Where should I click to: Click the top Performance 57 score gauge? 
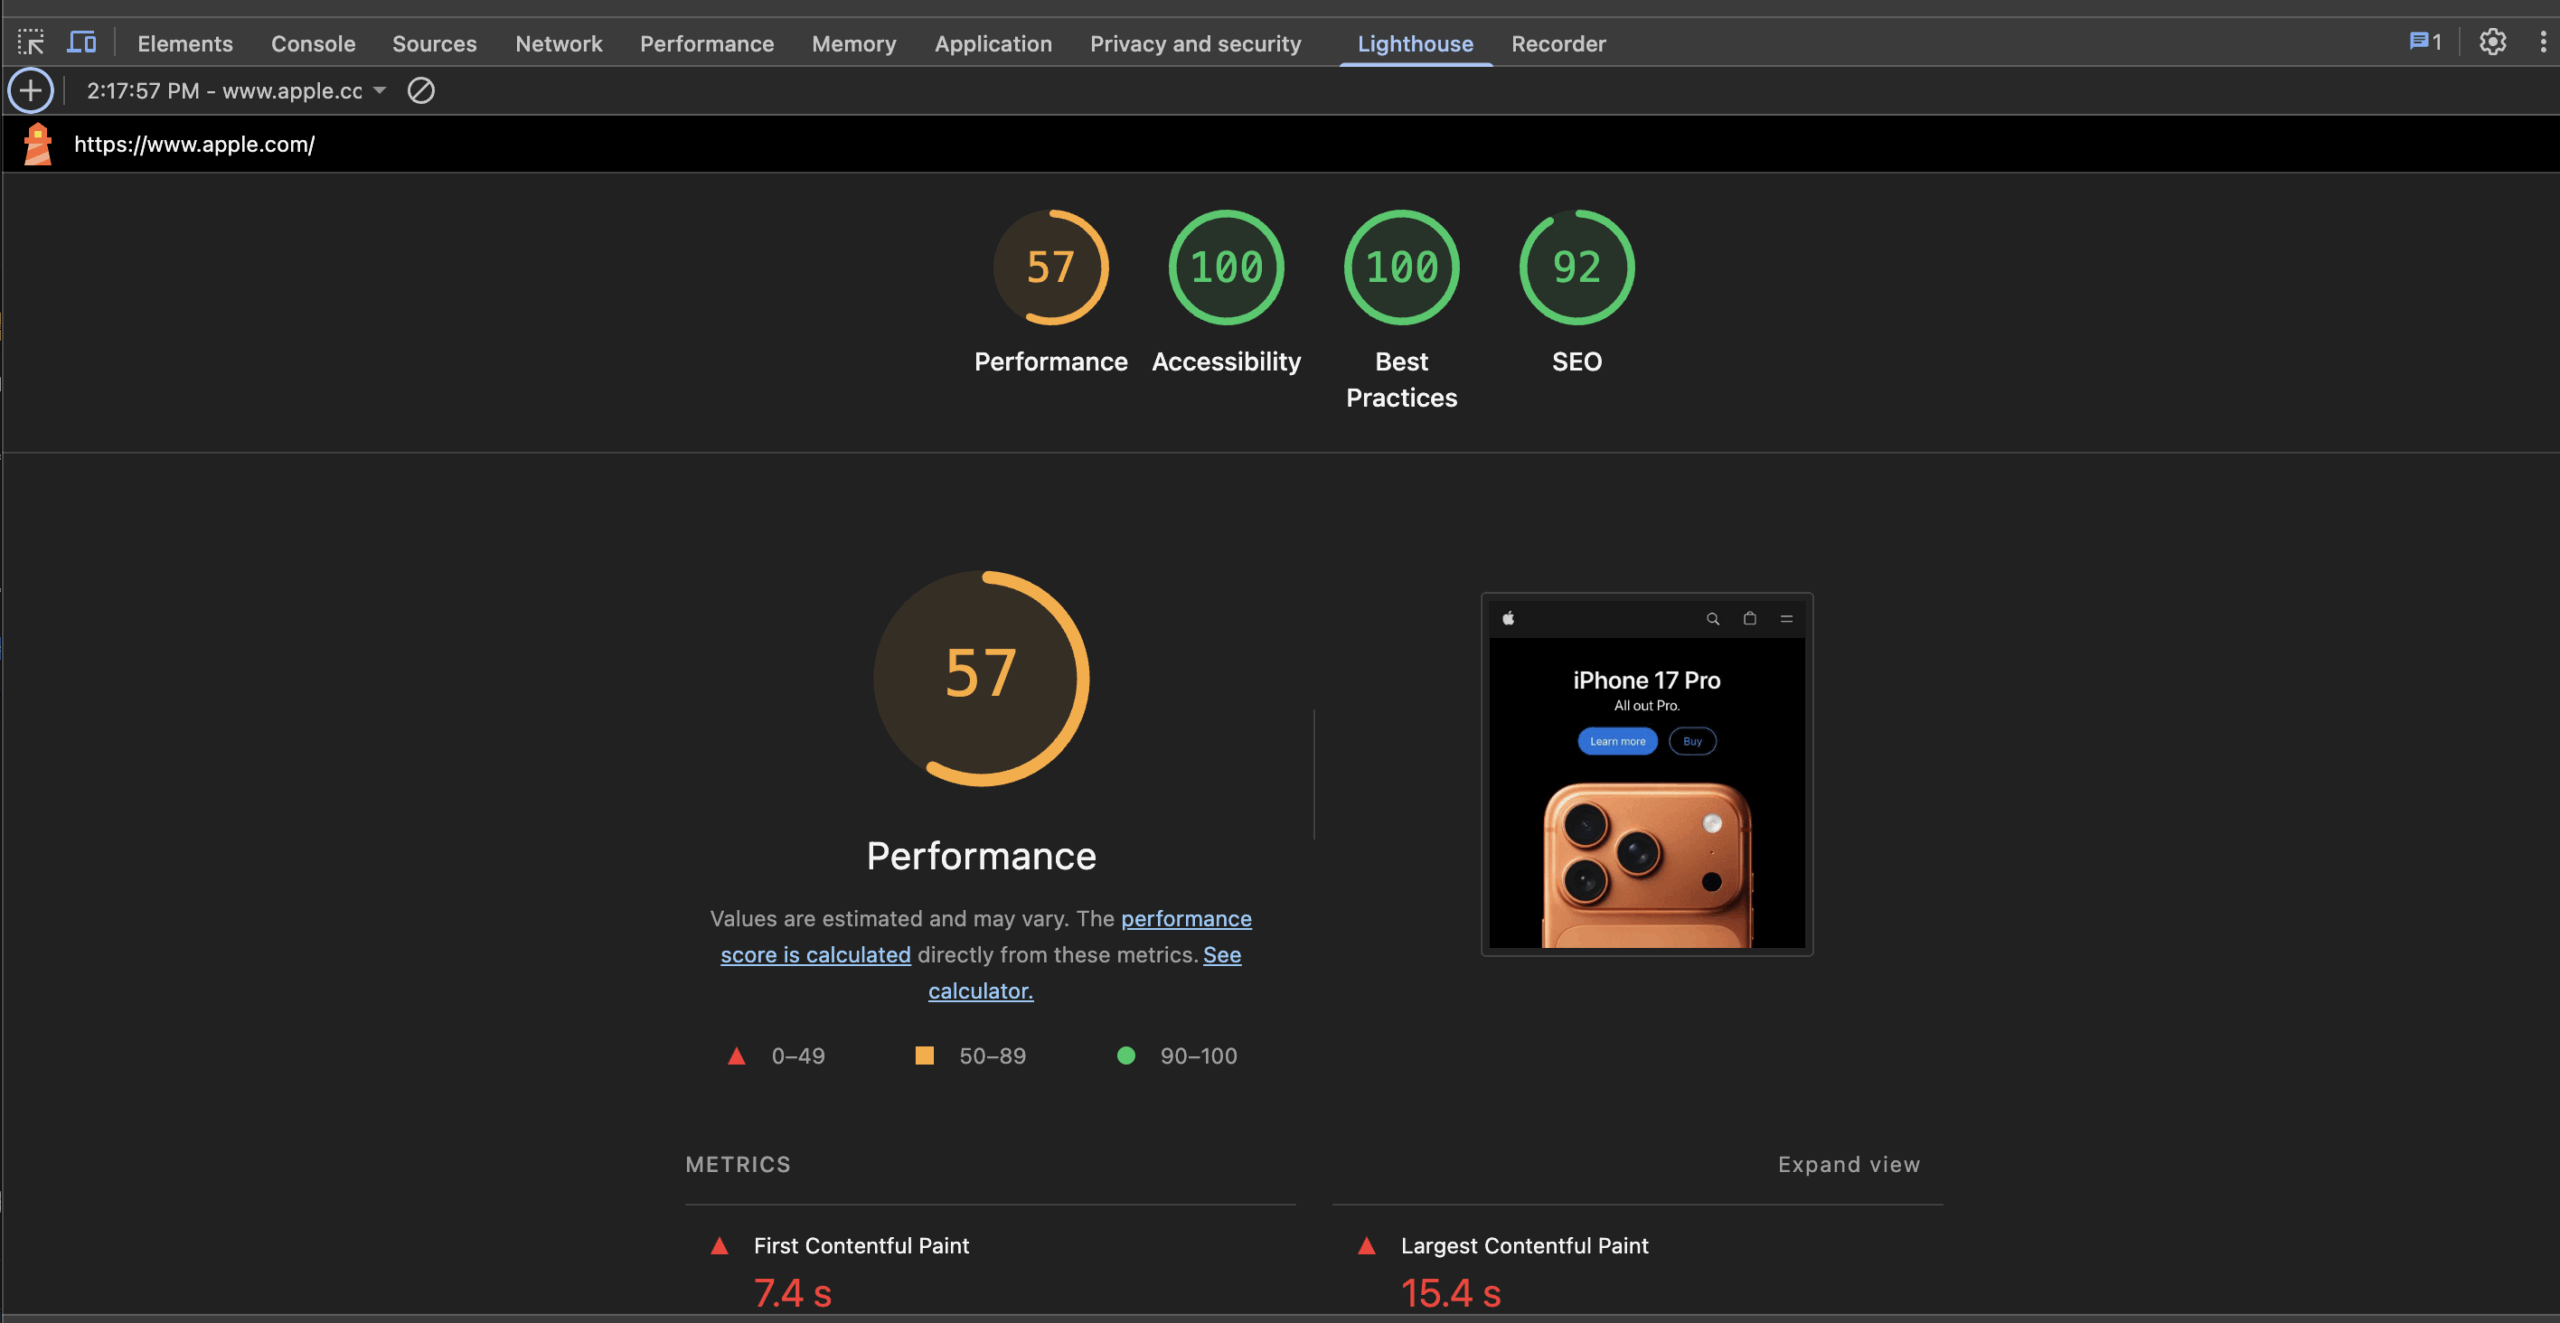tap(1050, 268)
